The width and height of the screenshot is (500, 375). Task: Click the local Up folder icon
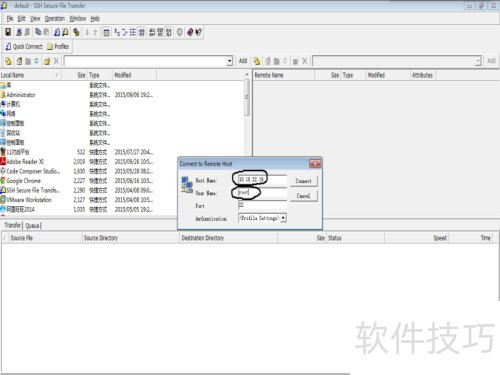coord(8,61)
